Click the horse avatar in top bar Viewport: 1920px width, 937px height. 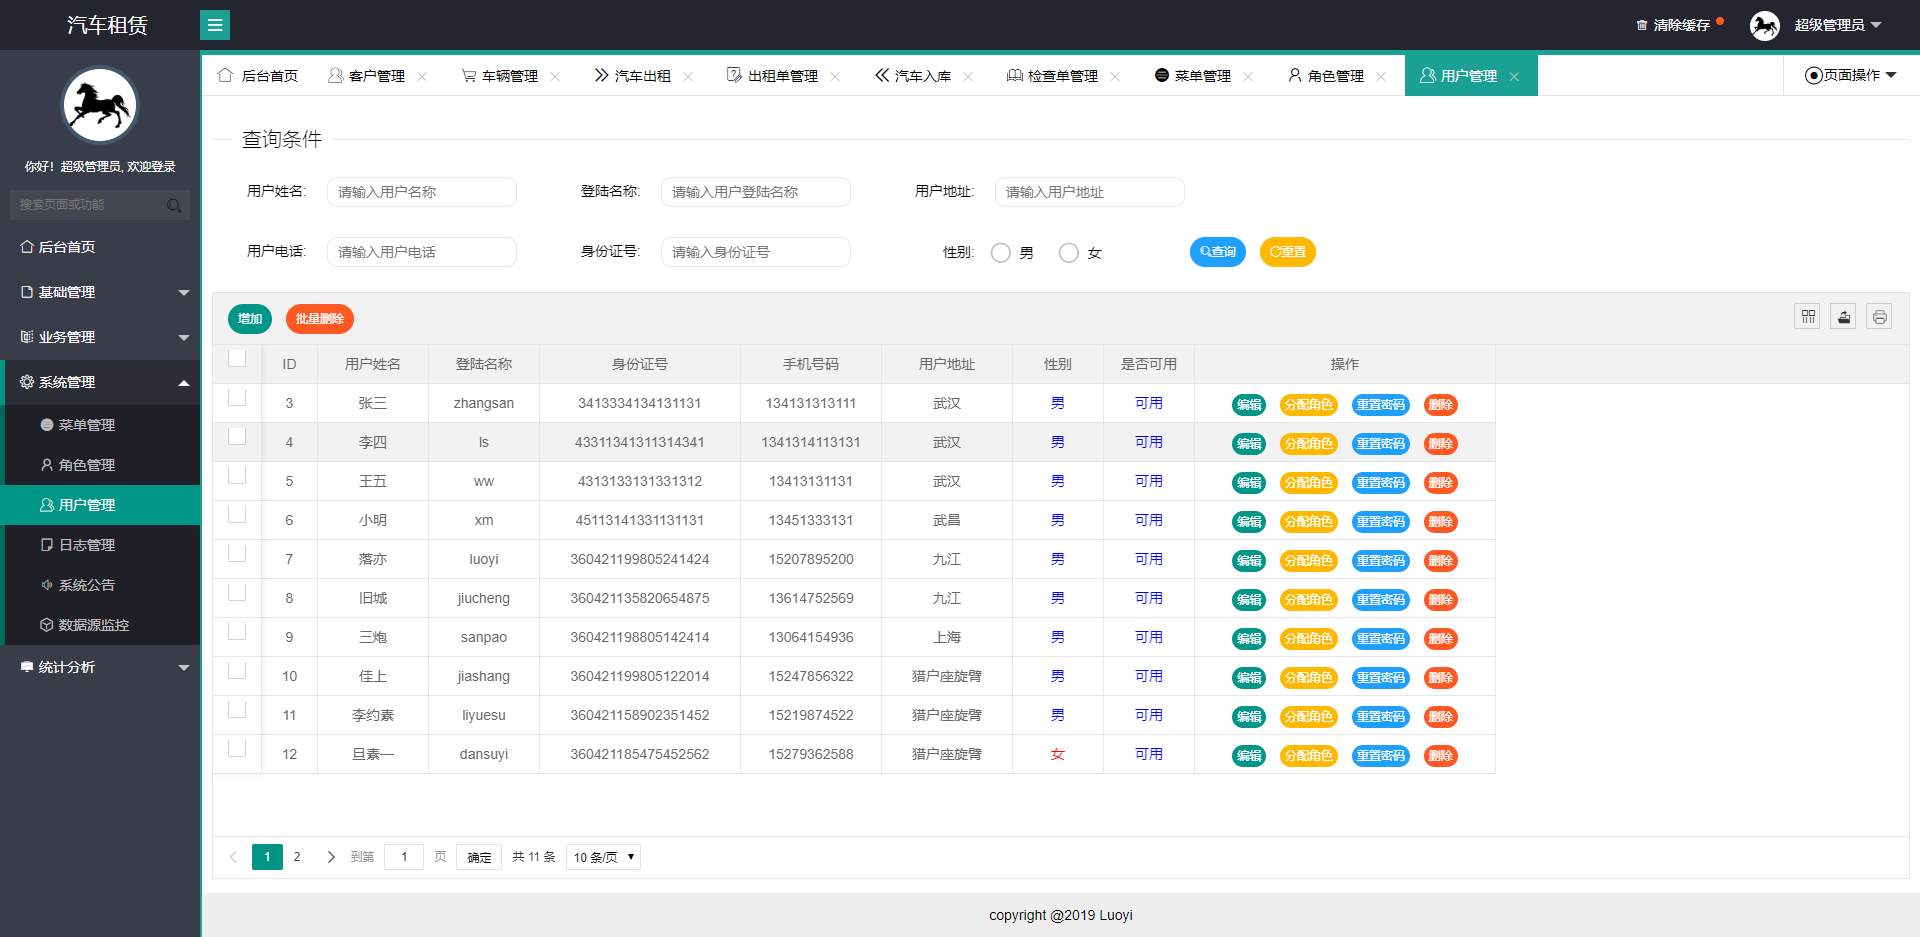coord(1764,25)
